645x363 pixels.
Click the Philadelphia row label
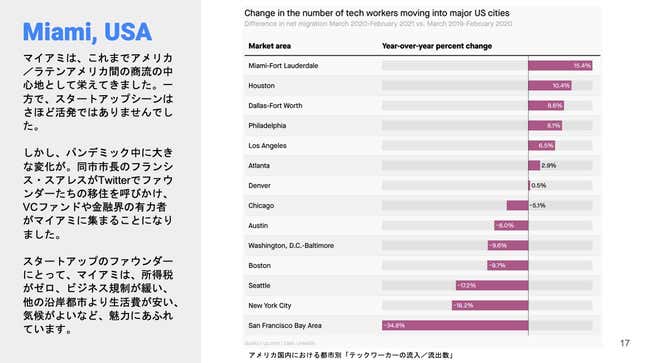tap(267, 126)
